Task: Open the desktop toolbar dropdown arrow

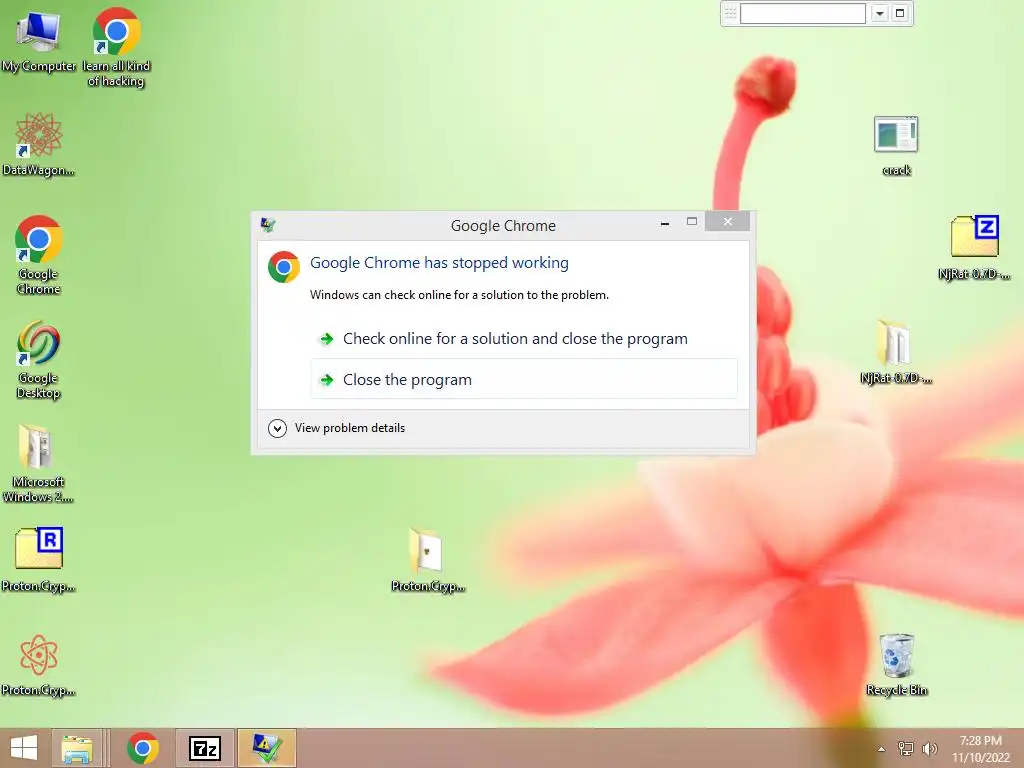Action: pos(880,13)
